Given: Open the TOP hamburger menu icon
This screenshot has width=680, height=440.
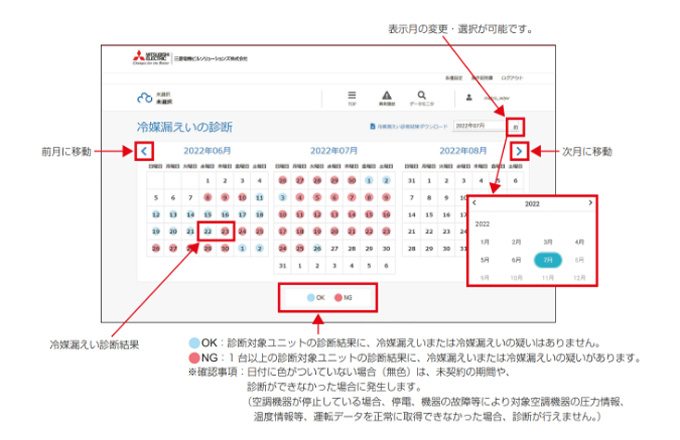Looking at the screenshot, I should point(351,96).
